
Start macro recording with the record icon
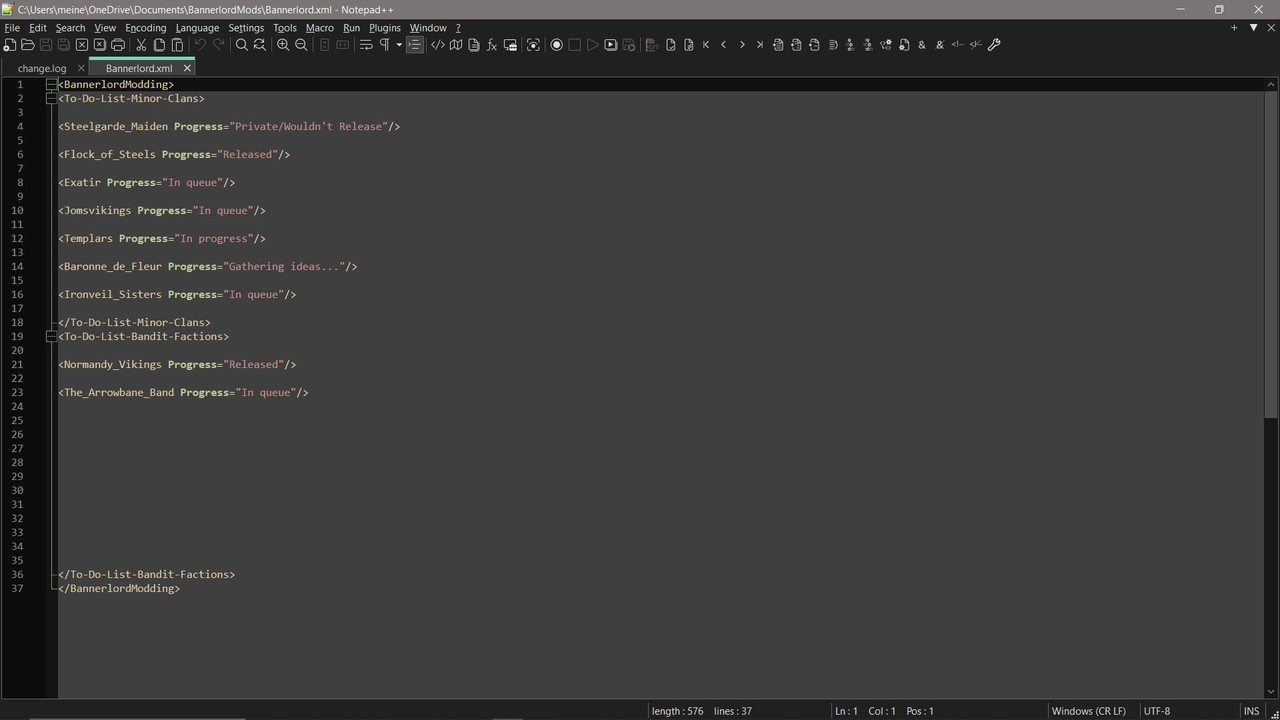pyautogui.click(x=556, y=45)
